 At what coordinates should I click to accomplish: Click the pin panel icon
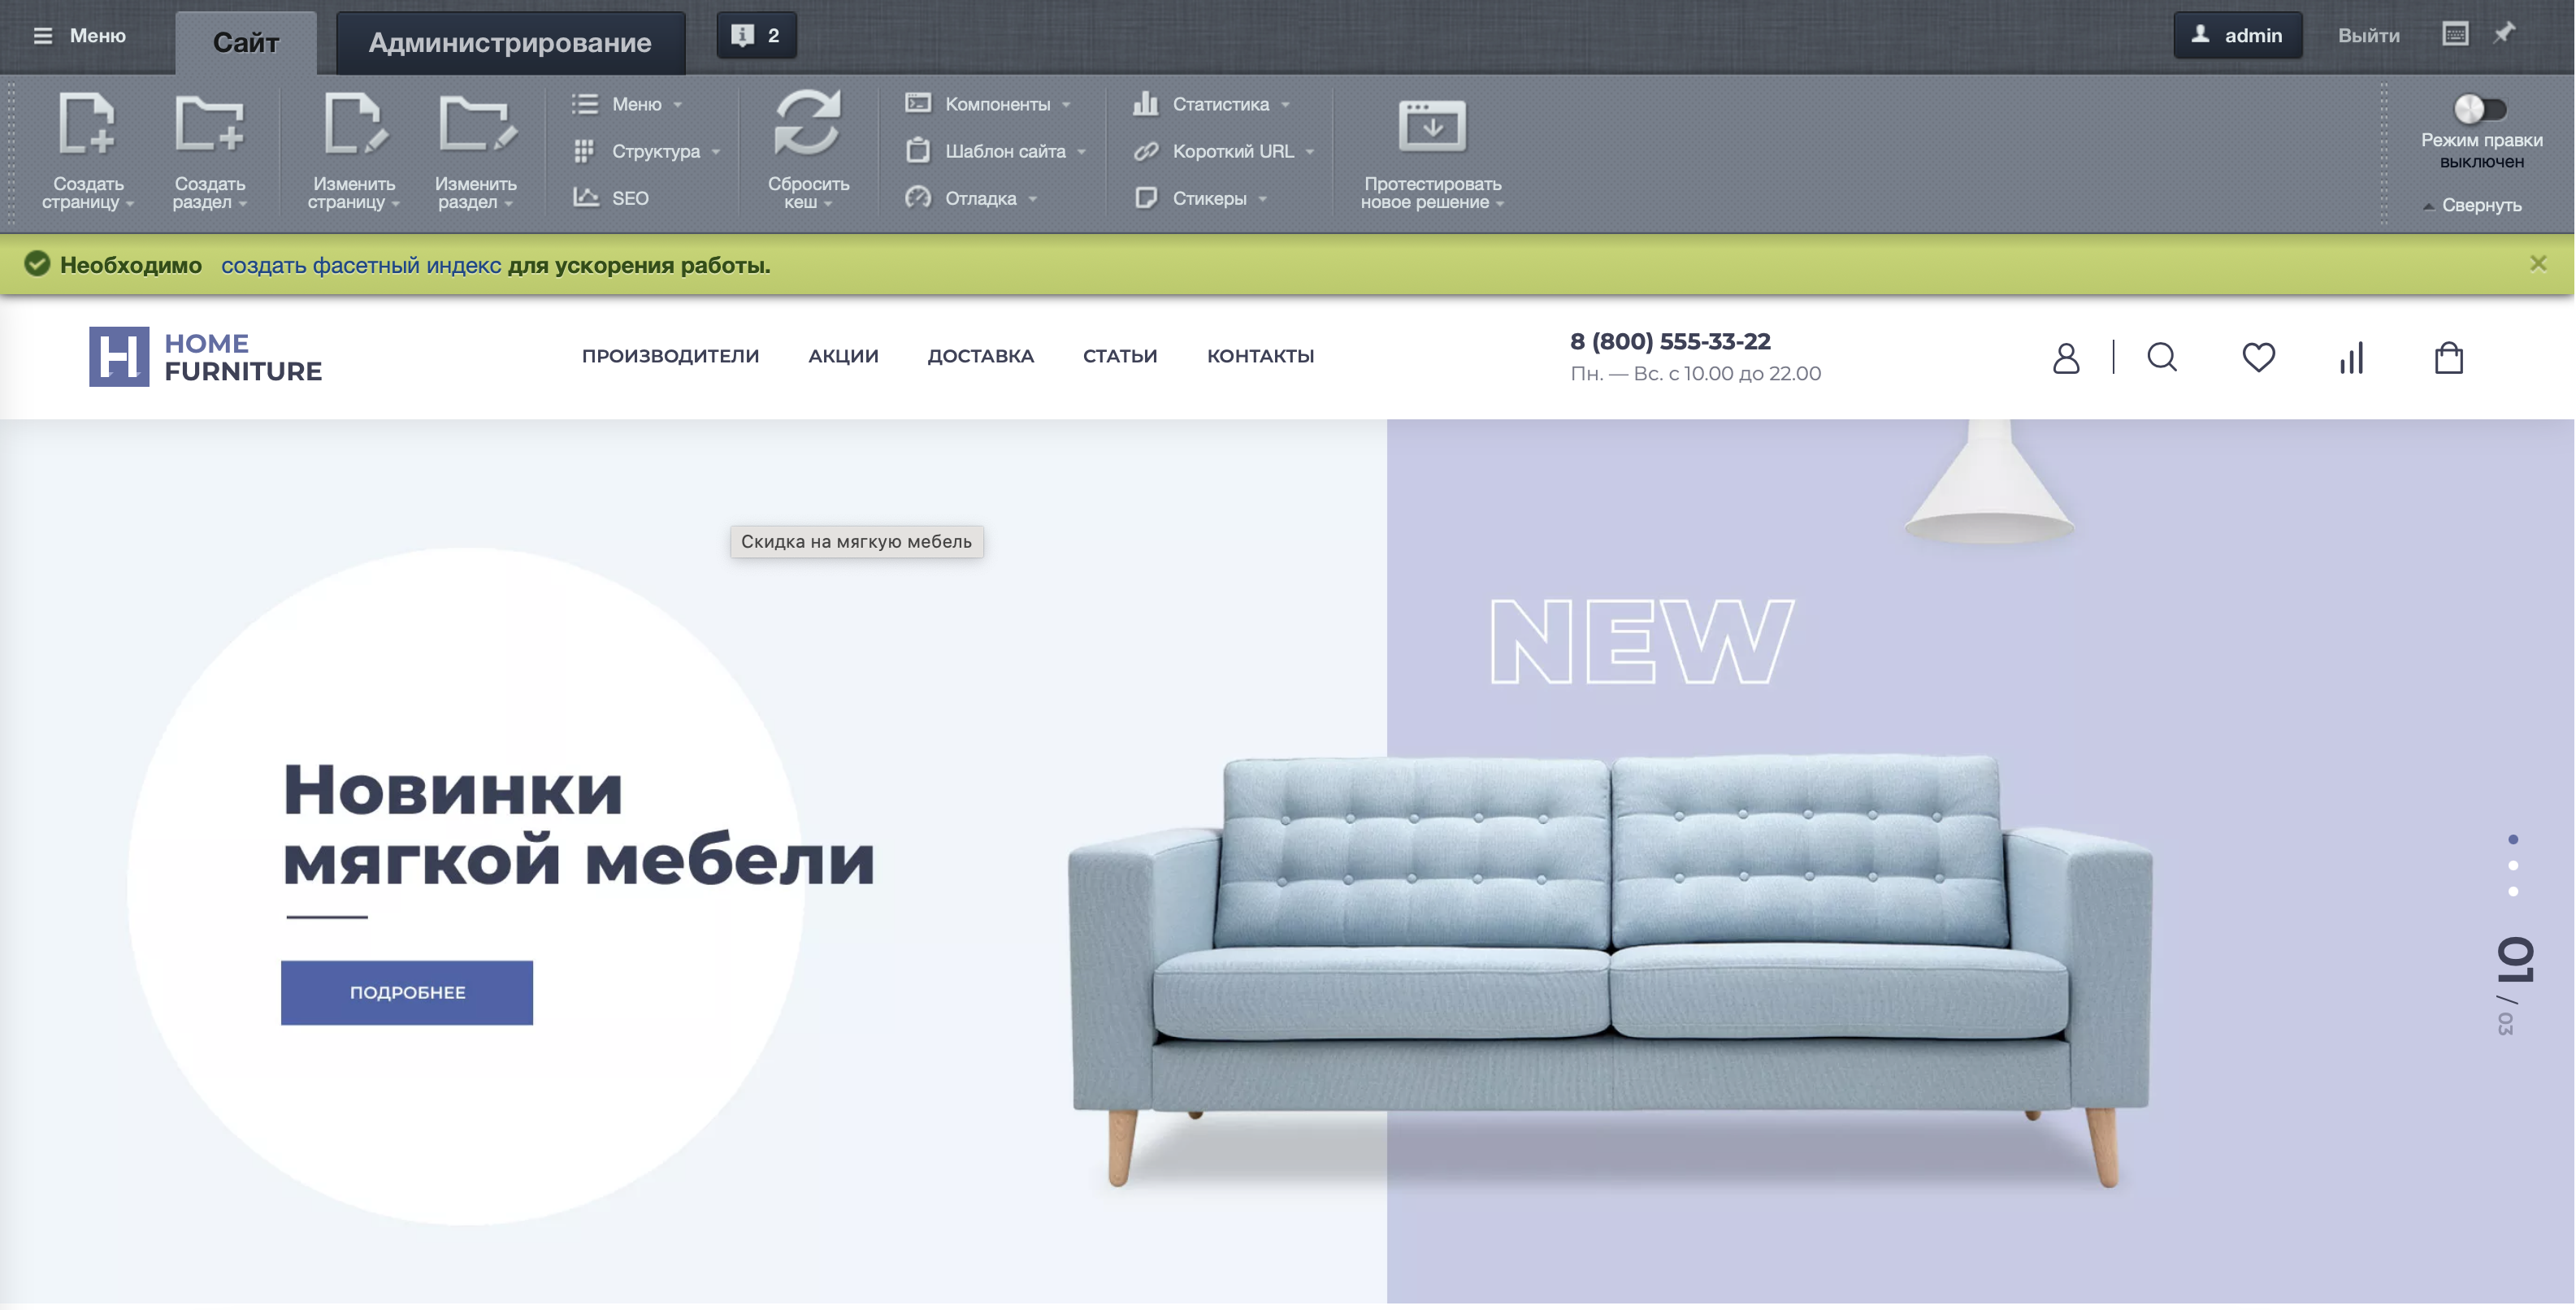pyautogui.click(x=2504, y=34)
